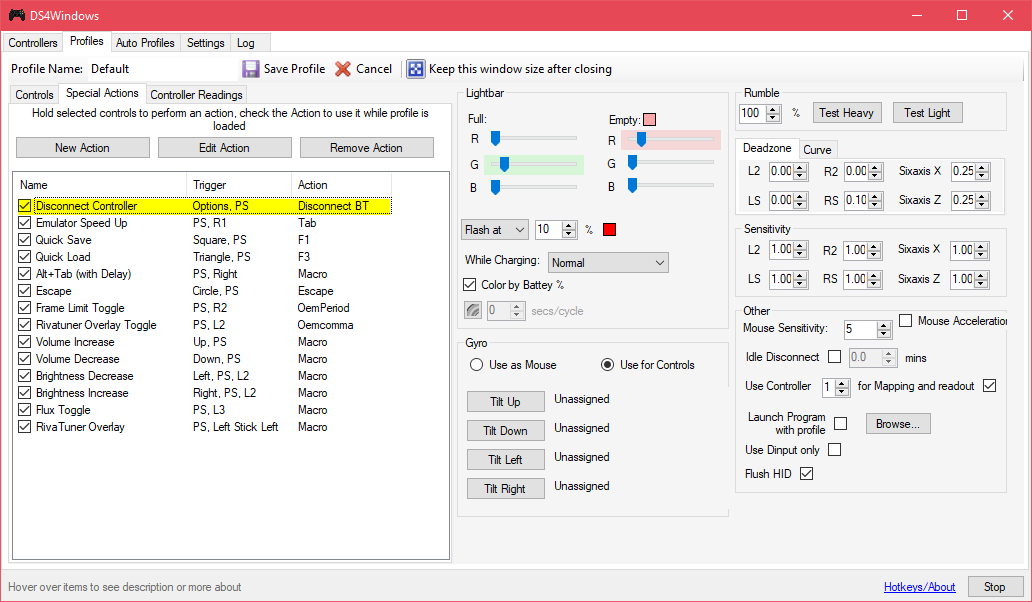Open the Hotkeys/About link
The image size is (1032, 602).
[x=919, y=587]
